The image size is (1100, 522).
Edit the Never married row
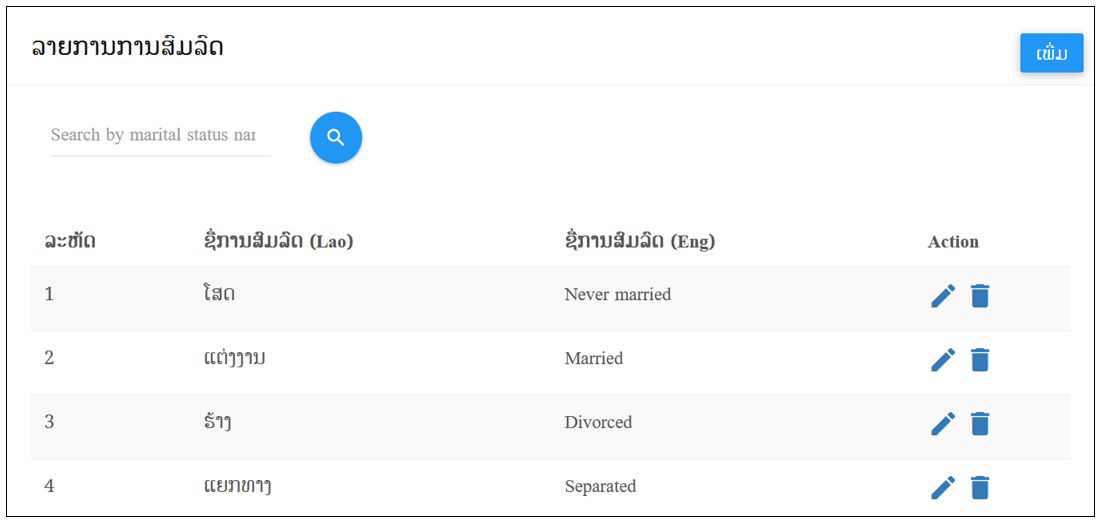point(943,296)
